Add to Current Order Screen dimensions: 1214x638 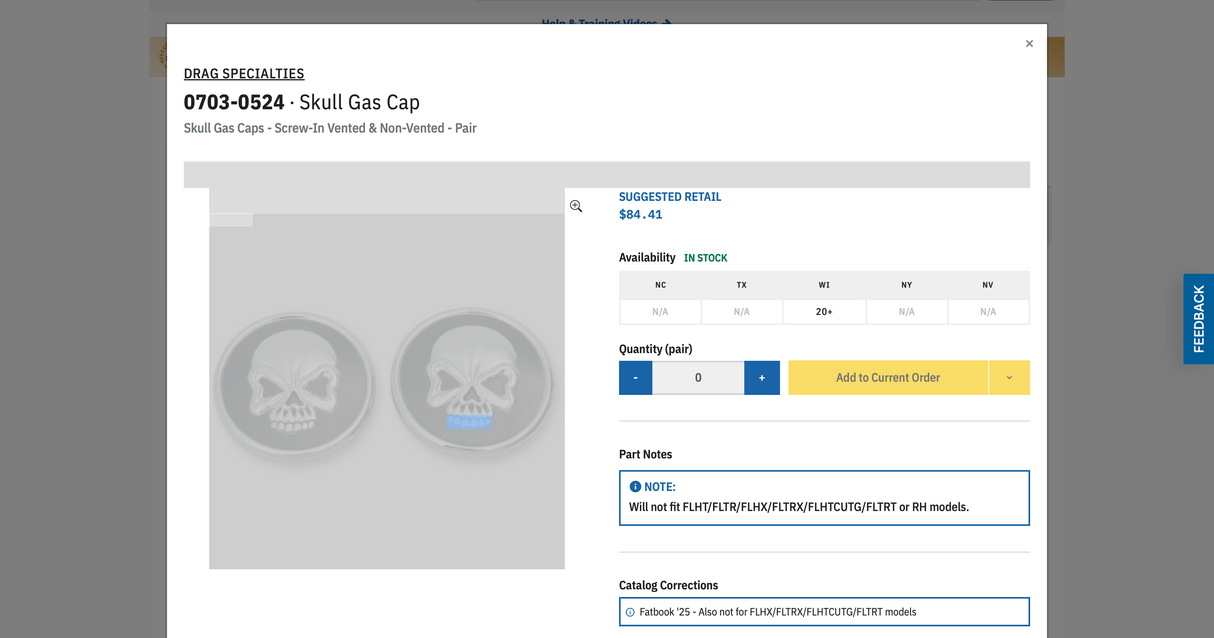click(x=888, y=378)
